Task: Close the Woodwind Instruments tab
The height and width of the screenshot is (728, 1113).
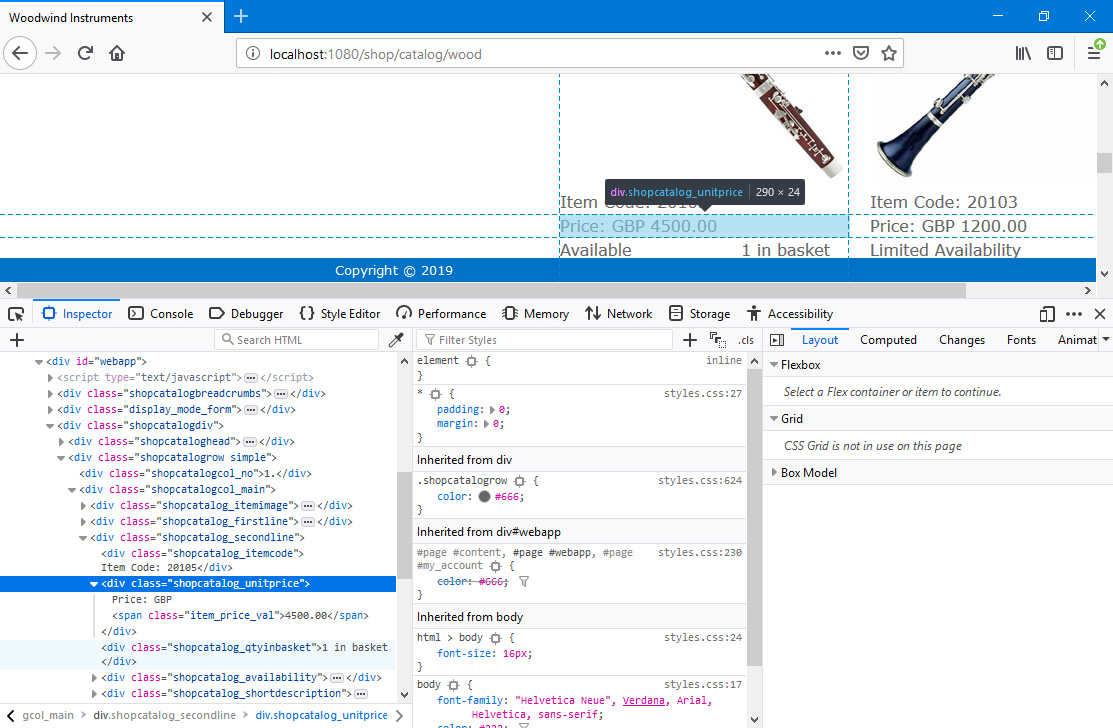Action: tap(207, 17)
